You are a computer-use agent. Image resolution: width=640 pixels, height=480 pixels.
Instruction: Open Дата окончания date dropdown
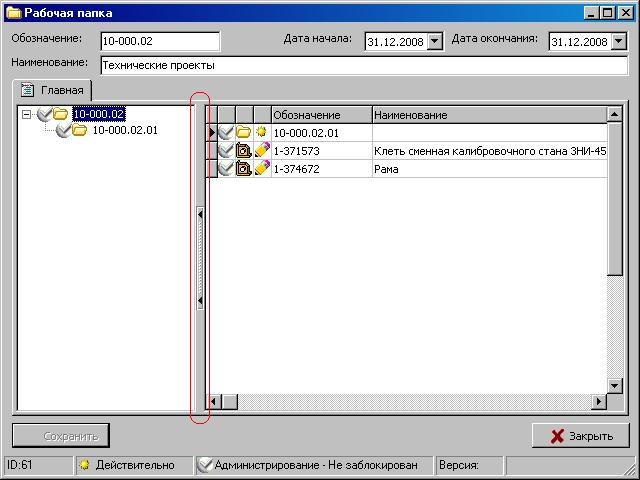click(x=619, y=41)
